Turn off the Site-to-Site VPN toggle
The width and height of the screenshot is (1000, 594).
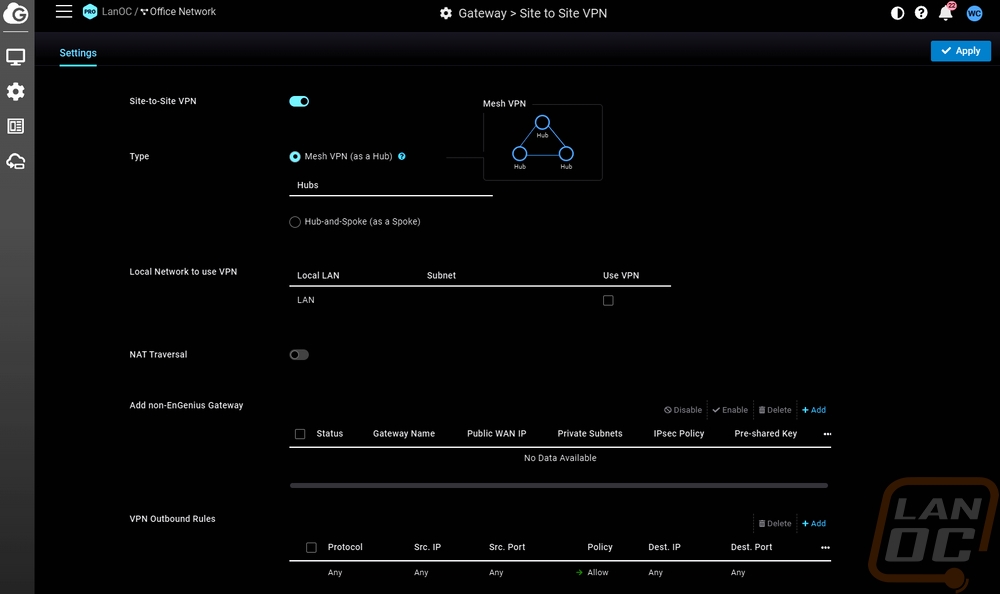[299, 101]
